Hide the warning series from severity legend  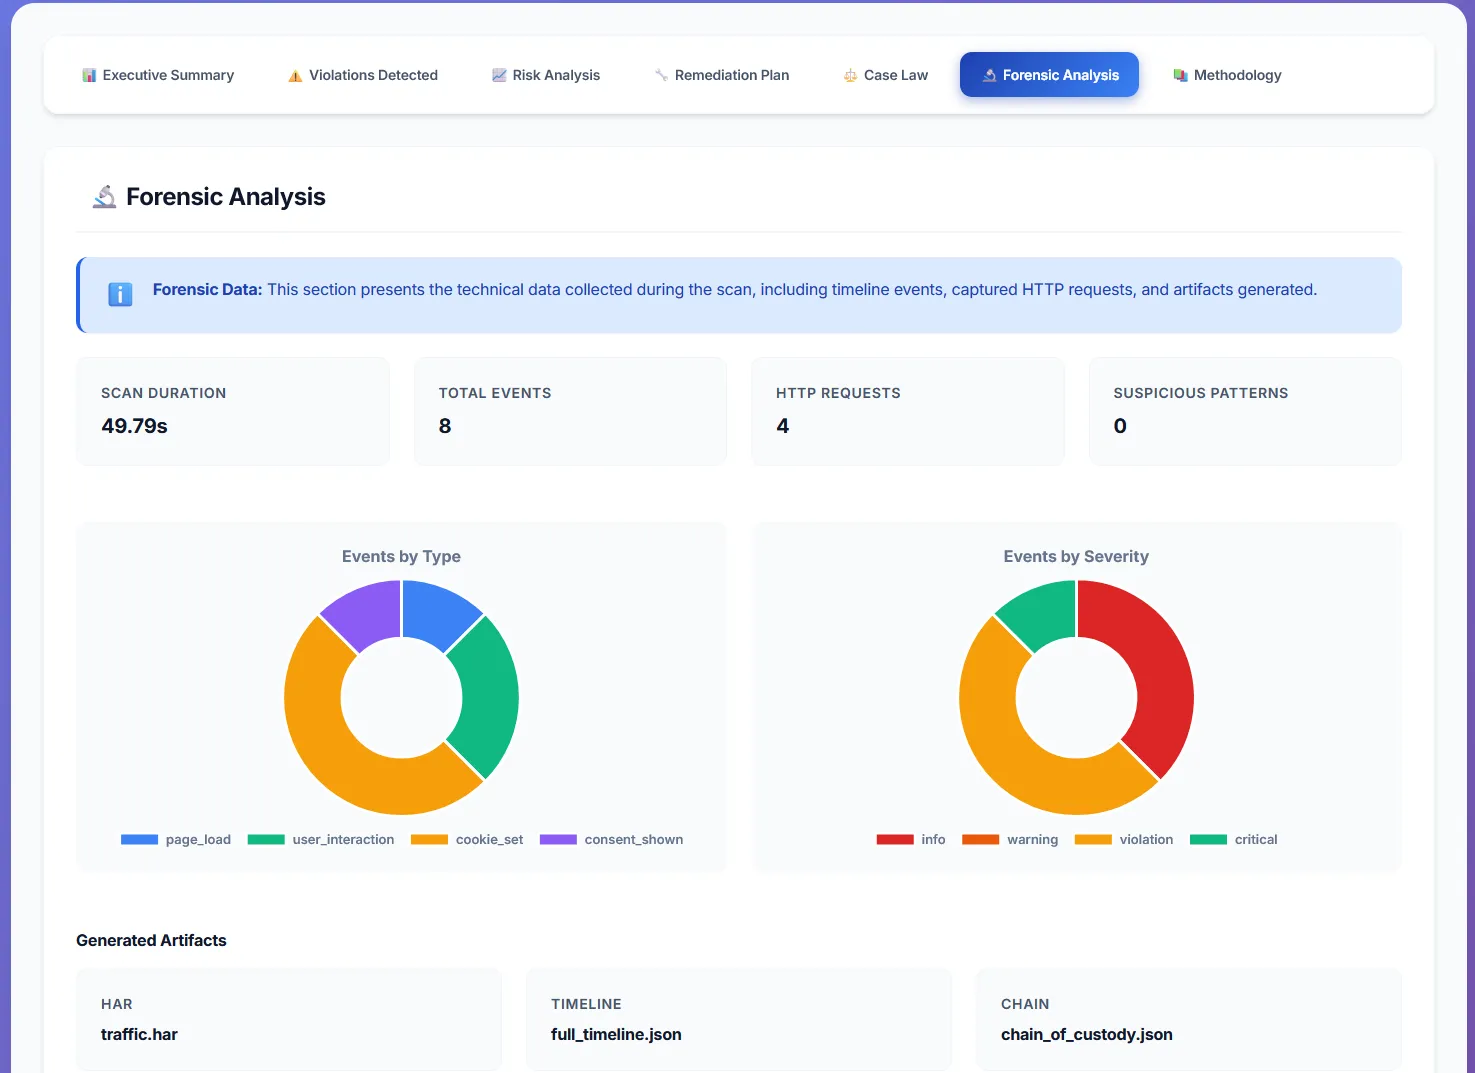click(1010, 839)
